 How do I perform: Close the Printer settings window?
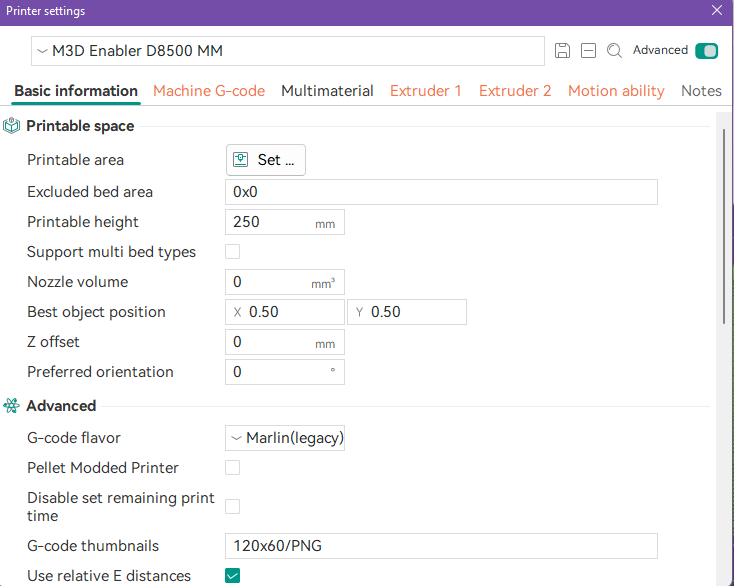coord(716,11)
